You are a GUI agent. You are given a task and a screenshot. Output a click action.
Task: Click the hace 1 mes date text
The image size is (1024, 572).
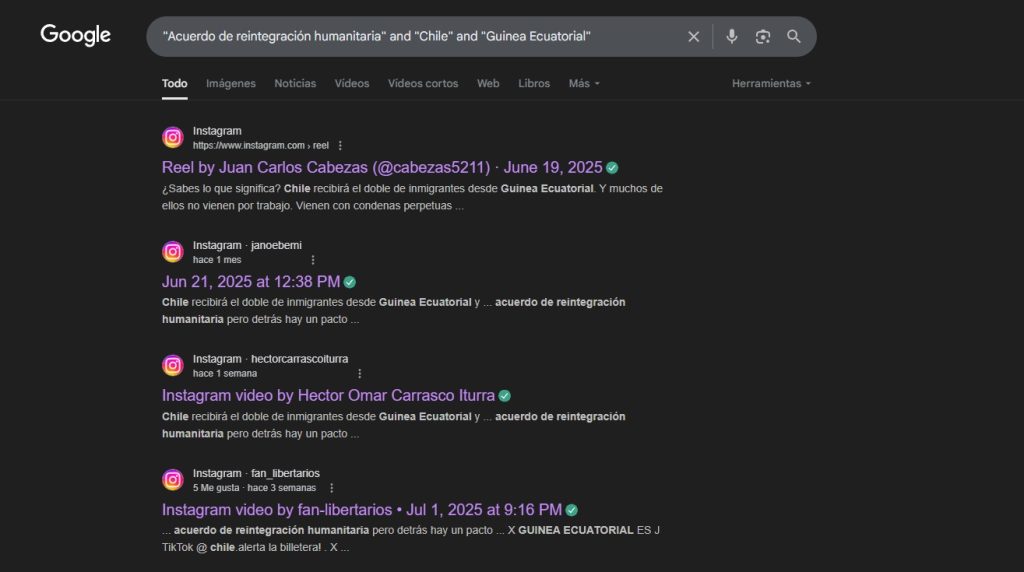(x=217, y=260)
